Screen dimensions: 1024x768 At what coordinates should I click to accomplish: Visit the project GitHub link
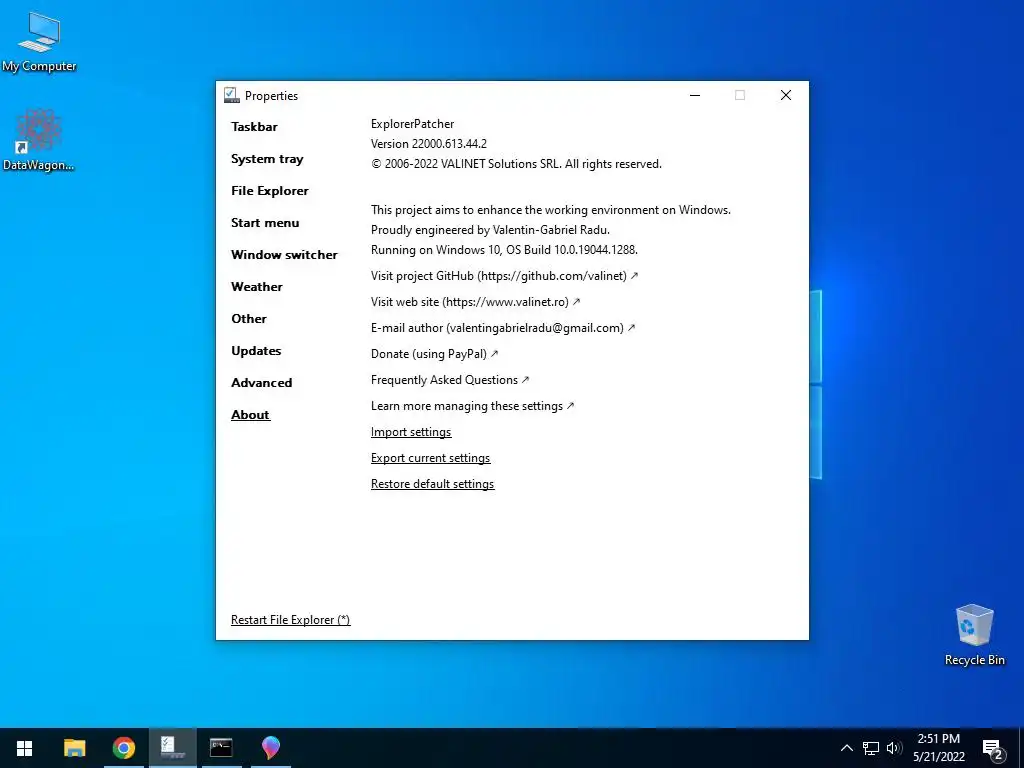coord(504,276)
